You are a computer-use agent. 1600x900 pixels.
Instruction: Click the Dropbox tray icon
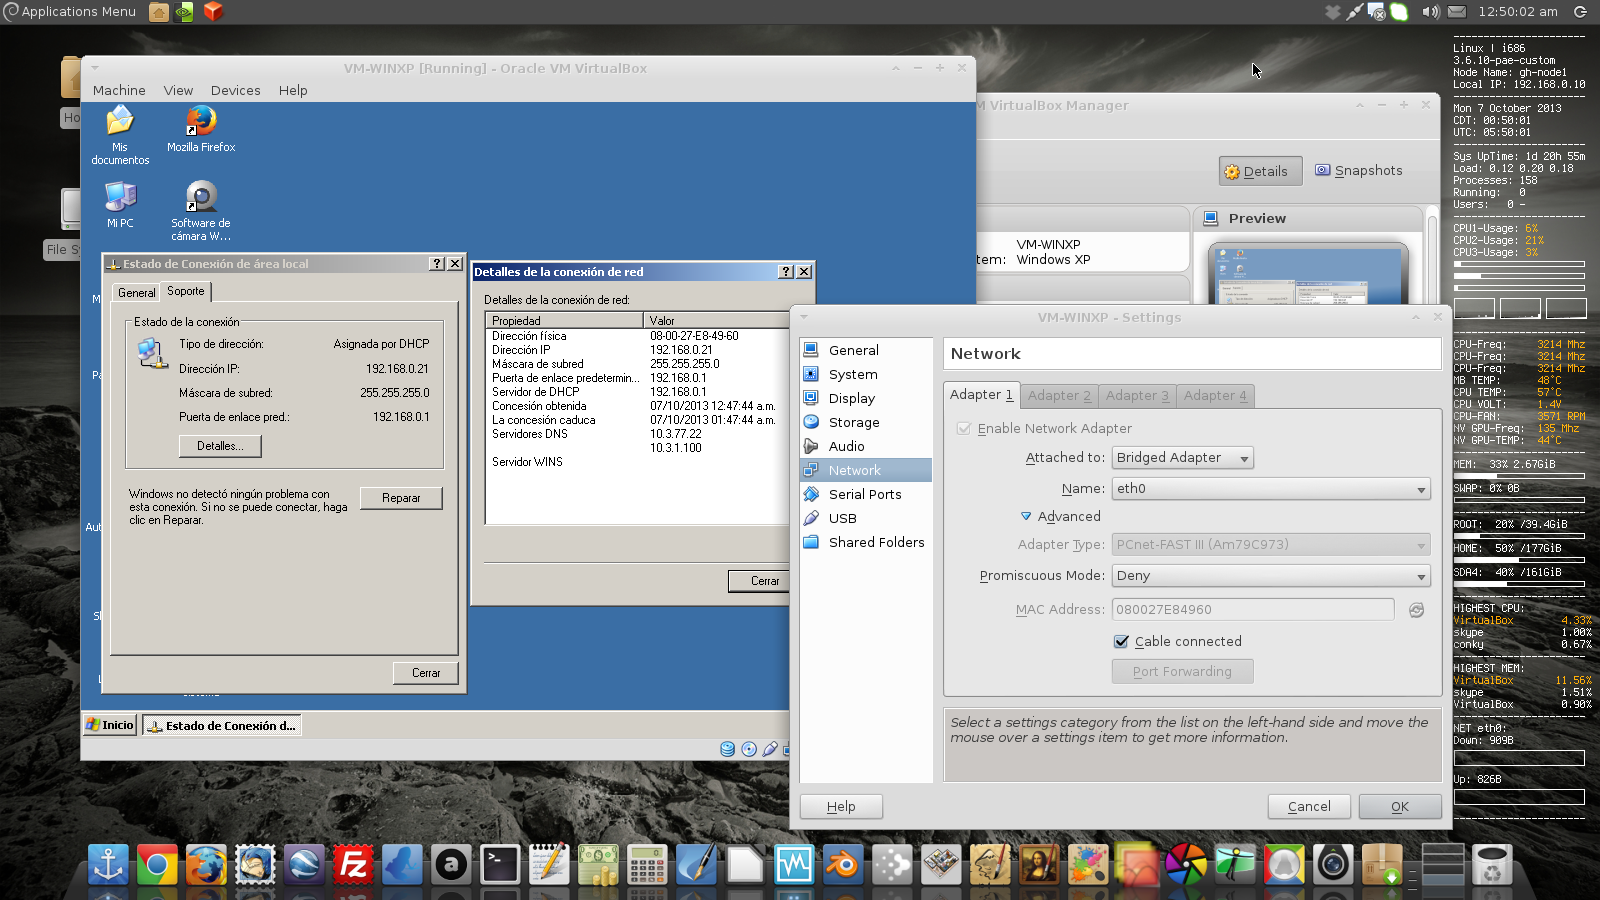click(1332, 12)
